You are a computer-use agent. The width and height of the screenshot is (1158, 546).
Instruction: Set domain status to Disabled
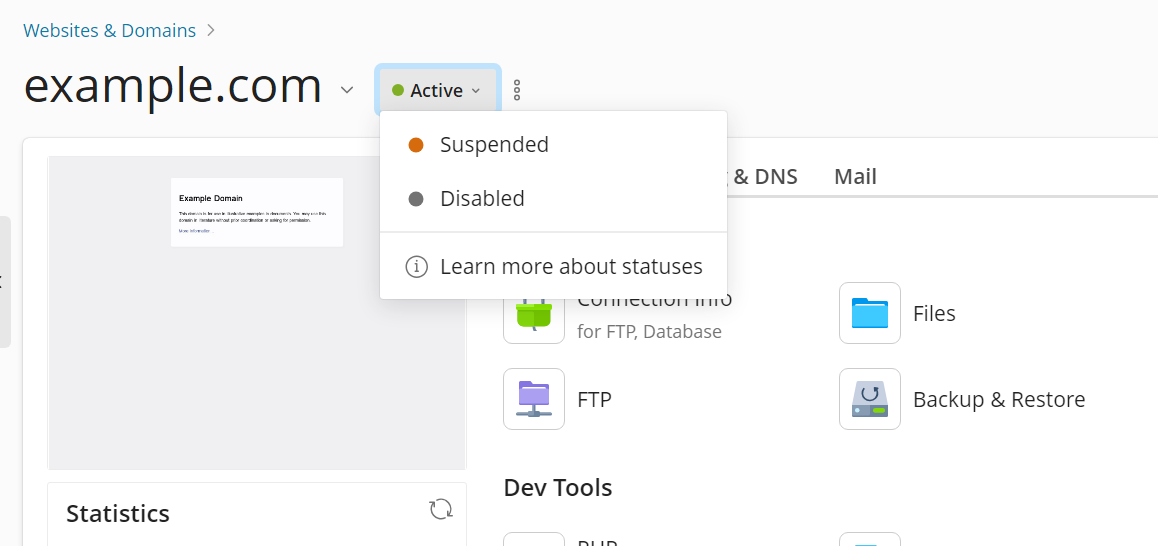(x=482, y=199)
